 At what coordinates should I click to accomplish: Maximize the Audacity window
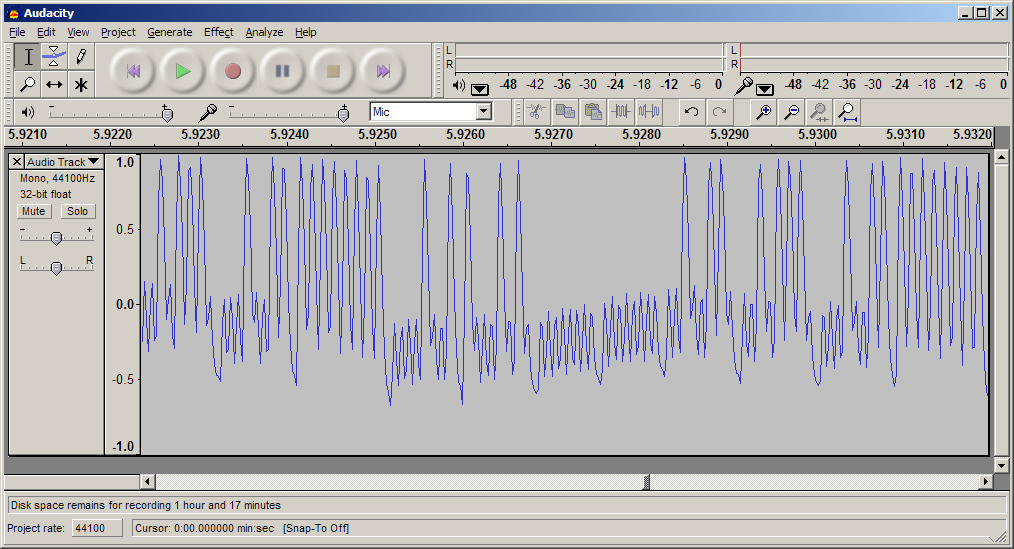pos(982,12)
